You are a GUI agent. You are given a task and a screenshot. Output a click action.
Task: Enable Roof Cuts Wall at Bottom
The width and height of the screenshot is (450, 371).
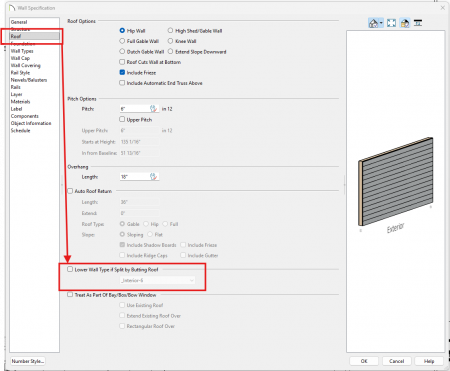[x=122, y=62]
